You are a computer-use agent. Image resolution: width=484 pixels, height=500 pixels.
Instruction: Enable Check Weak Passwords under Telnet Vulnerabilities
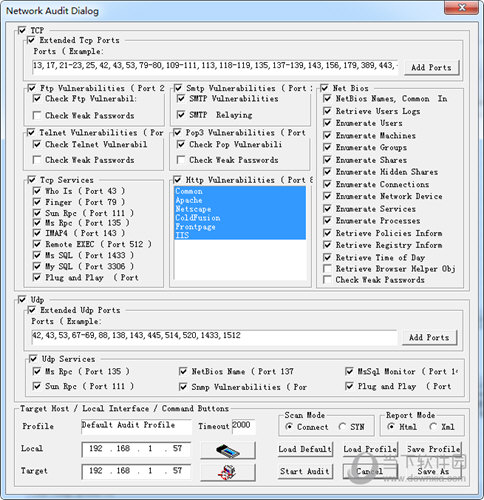(x=37, y=160)
